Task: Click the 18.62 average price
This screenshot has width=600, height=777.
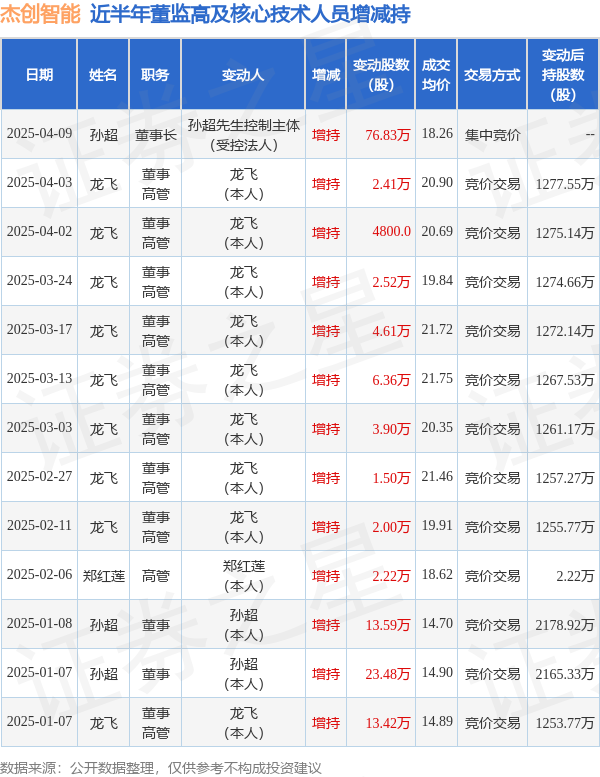Action: click(x=437, y=575)
